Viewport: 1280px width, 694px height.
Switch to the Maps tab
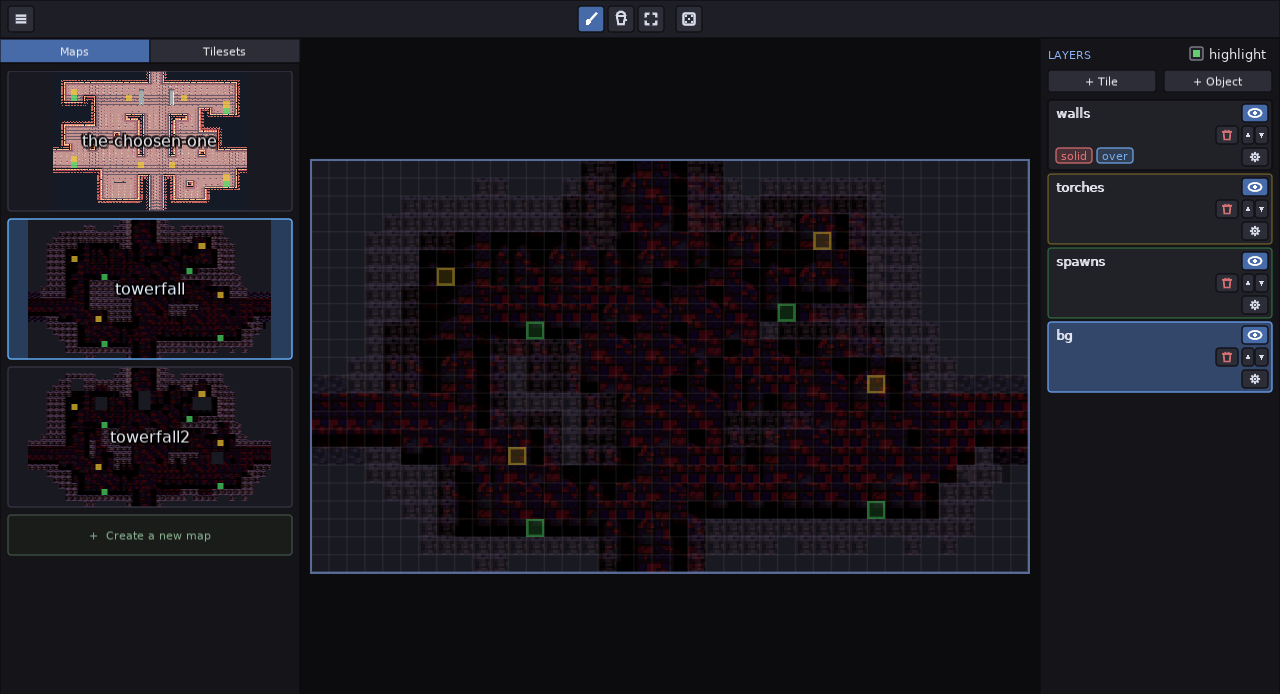click(75, 51)
